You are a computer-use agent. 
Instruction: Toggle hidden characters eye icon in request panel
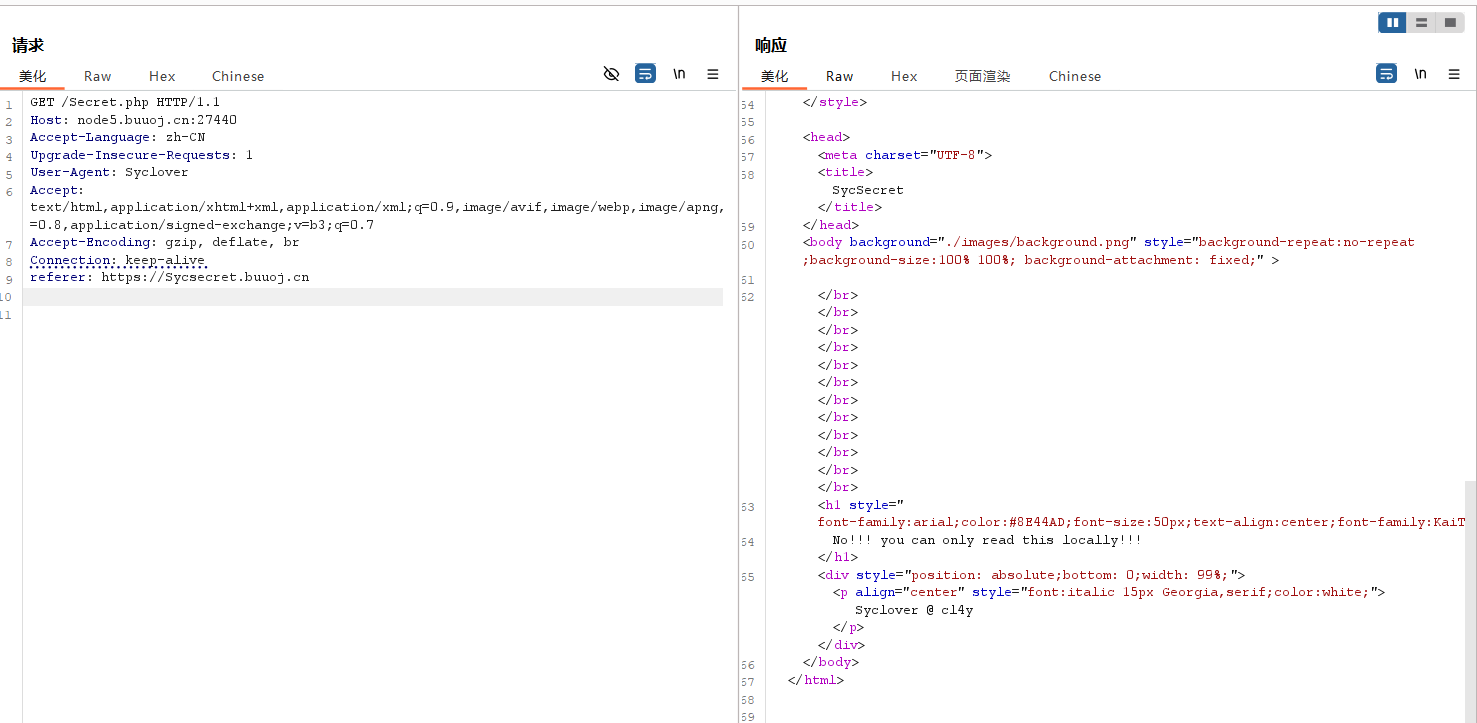click(x=612, y=74)
